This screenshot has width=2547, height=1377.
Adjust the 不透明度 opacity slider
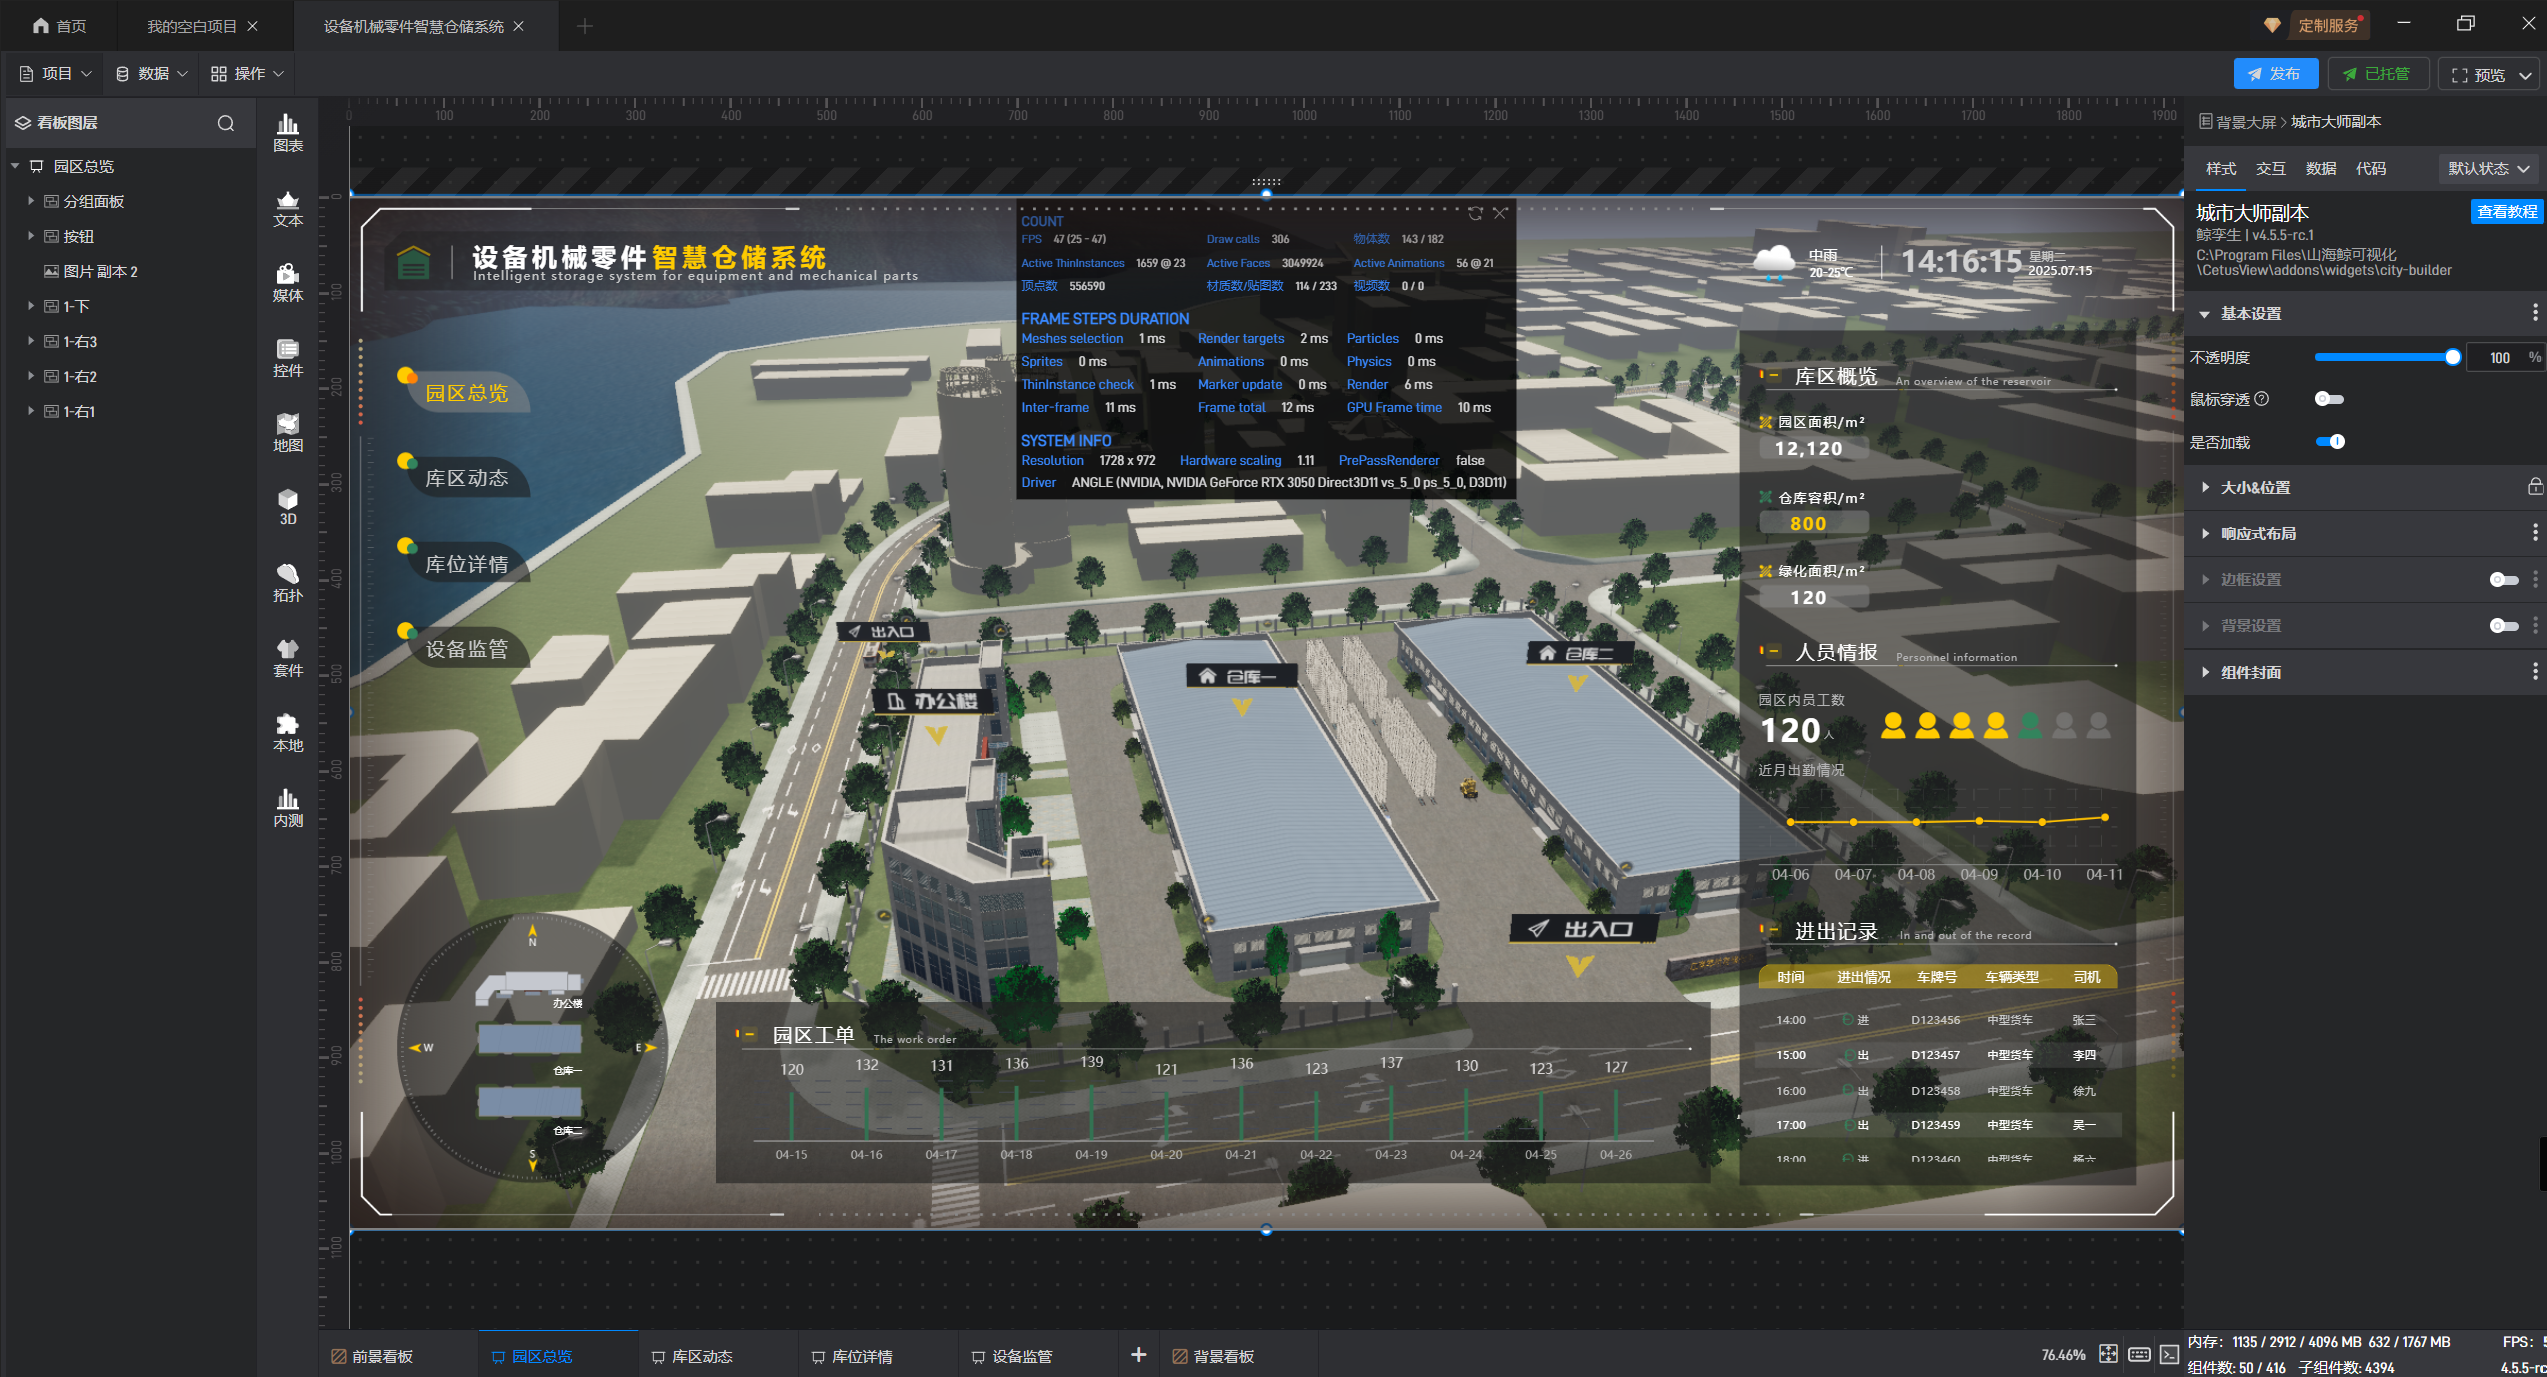tap(2388, 357)
